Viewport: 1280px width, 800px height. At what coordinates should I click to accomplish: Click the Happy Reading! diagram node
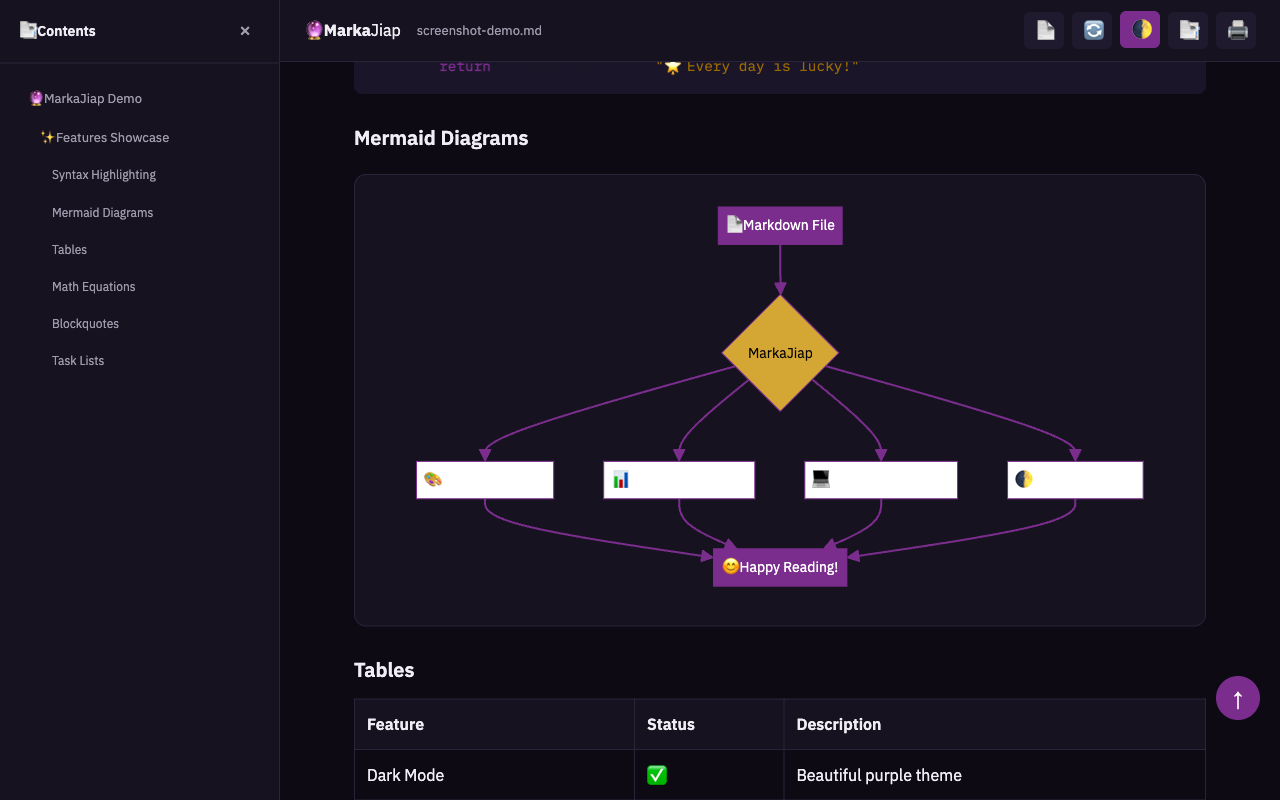click(780, 567)
